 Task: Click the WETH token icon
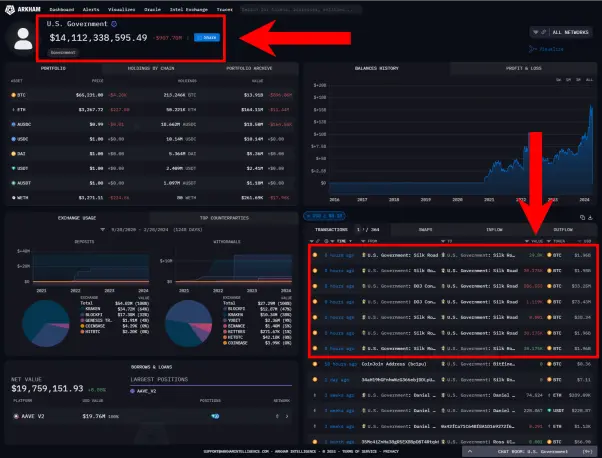[x=13, y=198]
